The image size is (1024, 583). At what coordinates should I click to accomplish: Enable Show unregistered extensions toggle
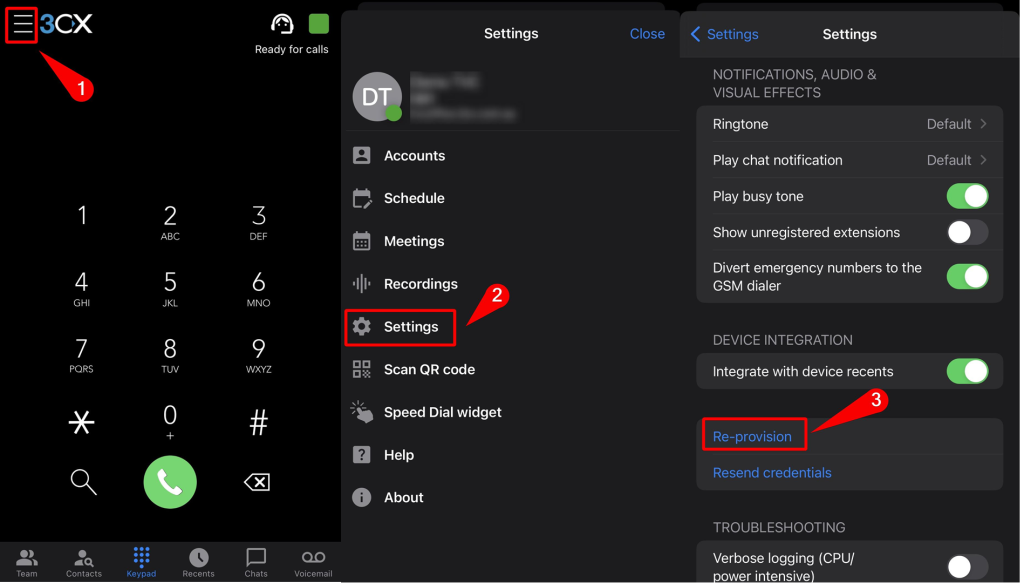pos(967,232)
